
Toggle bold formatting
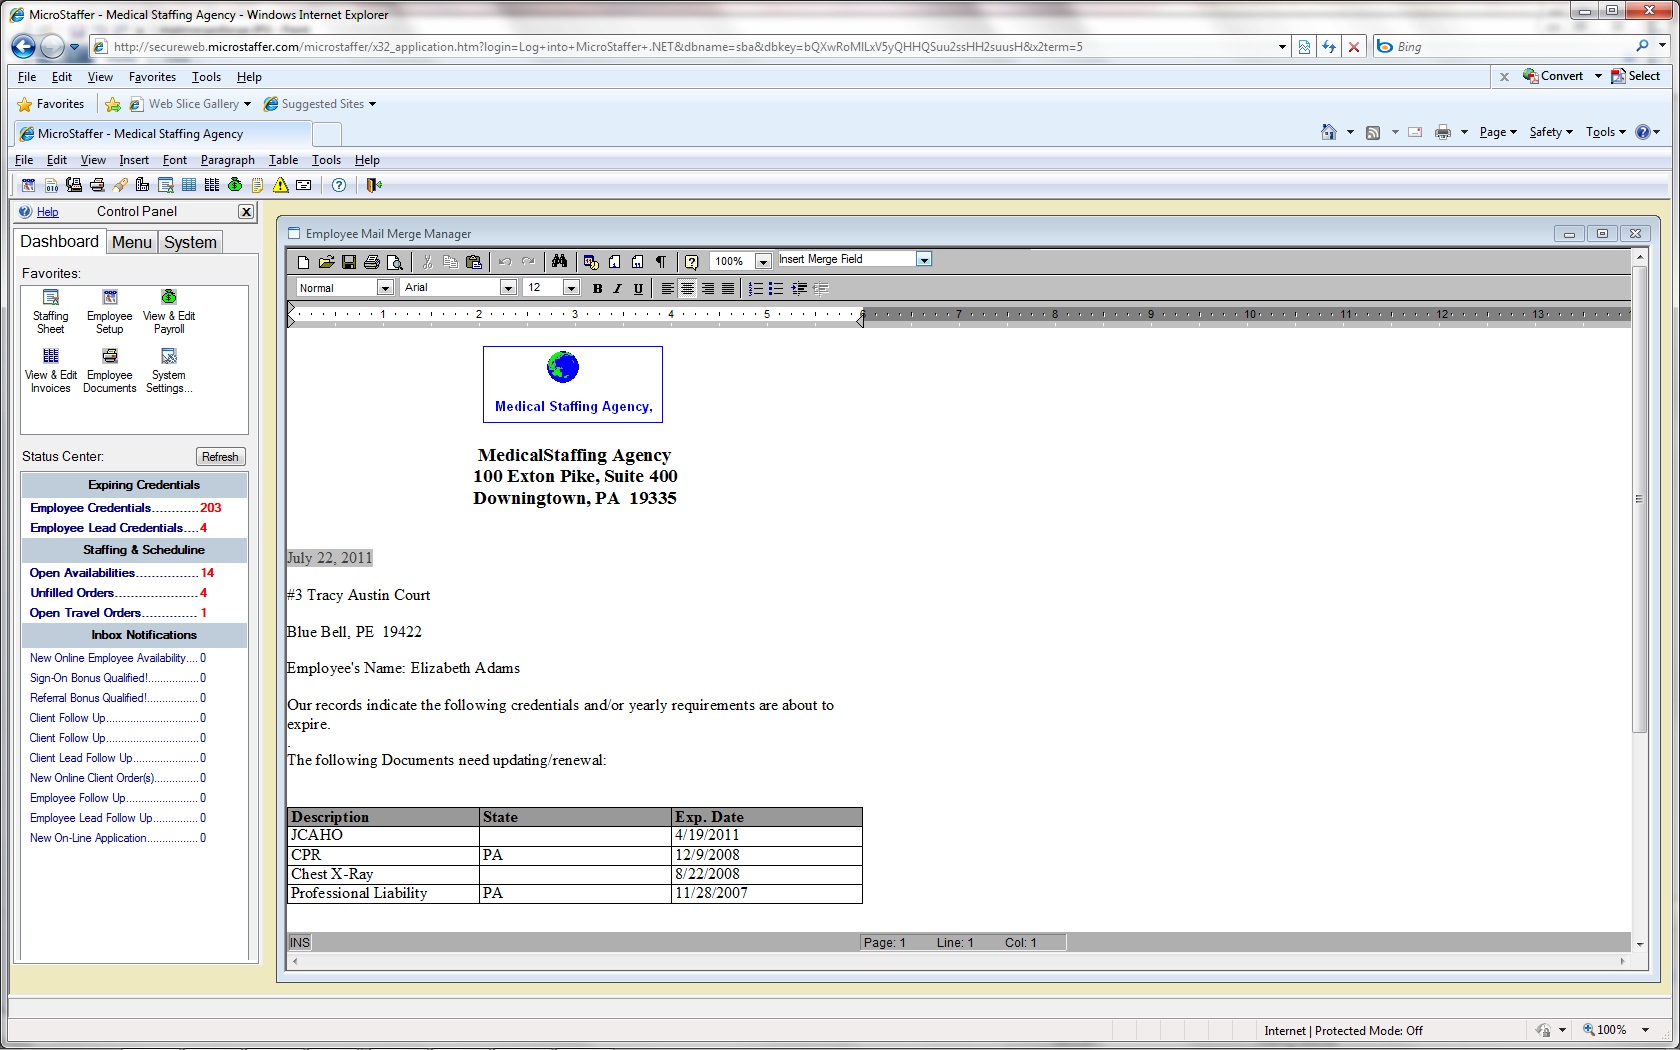(597, 289)
